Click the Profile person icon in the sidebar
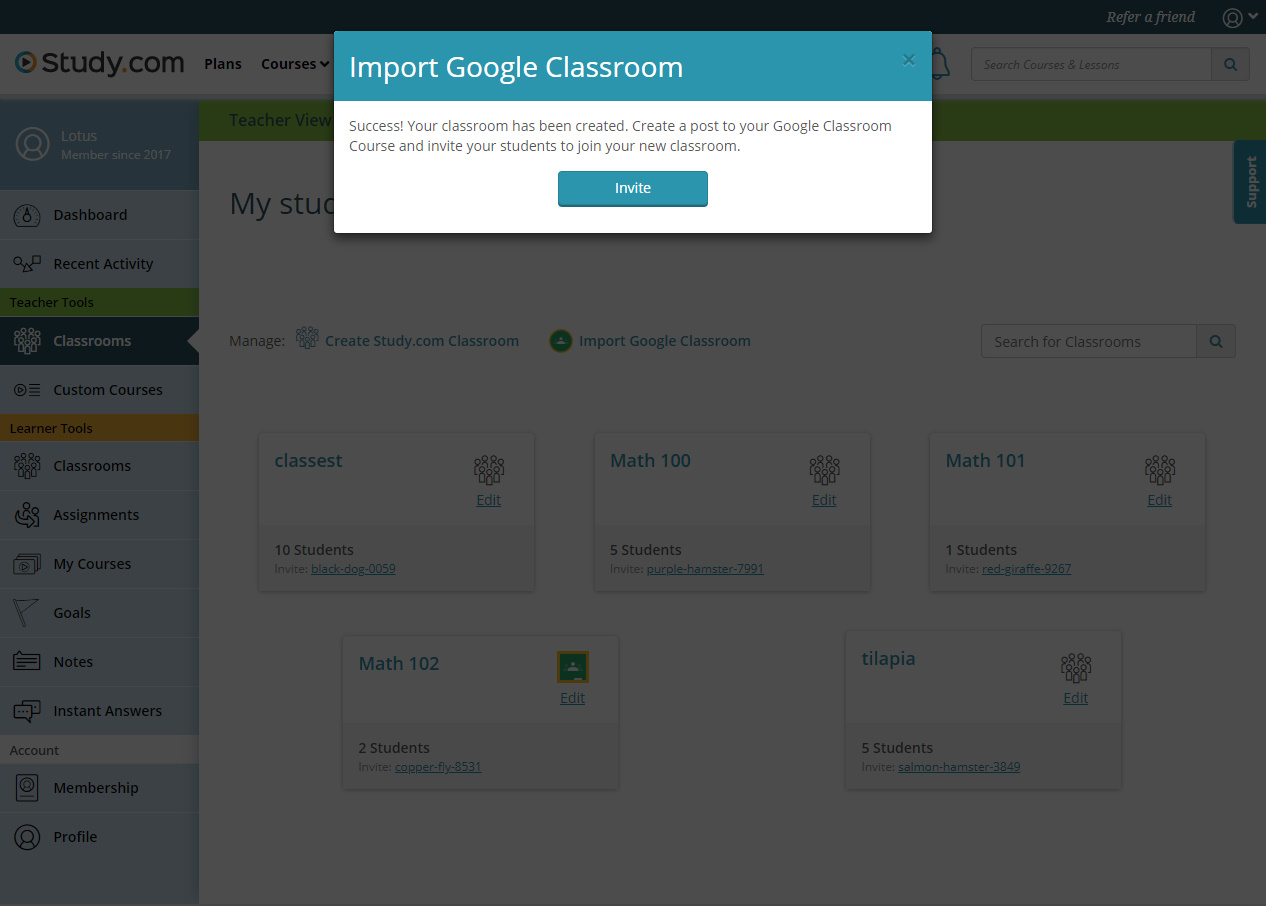Image resolution: width=1266 pixels, height=906 pixels. coord(27,837)
